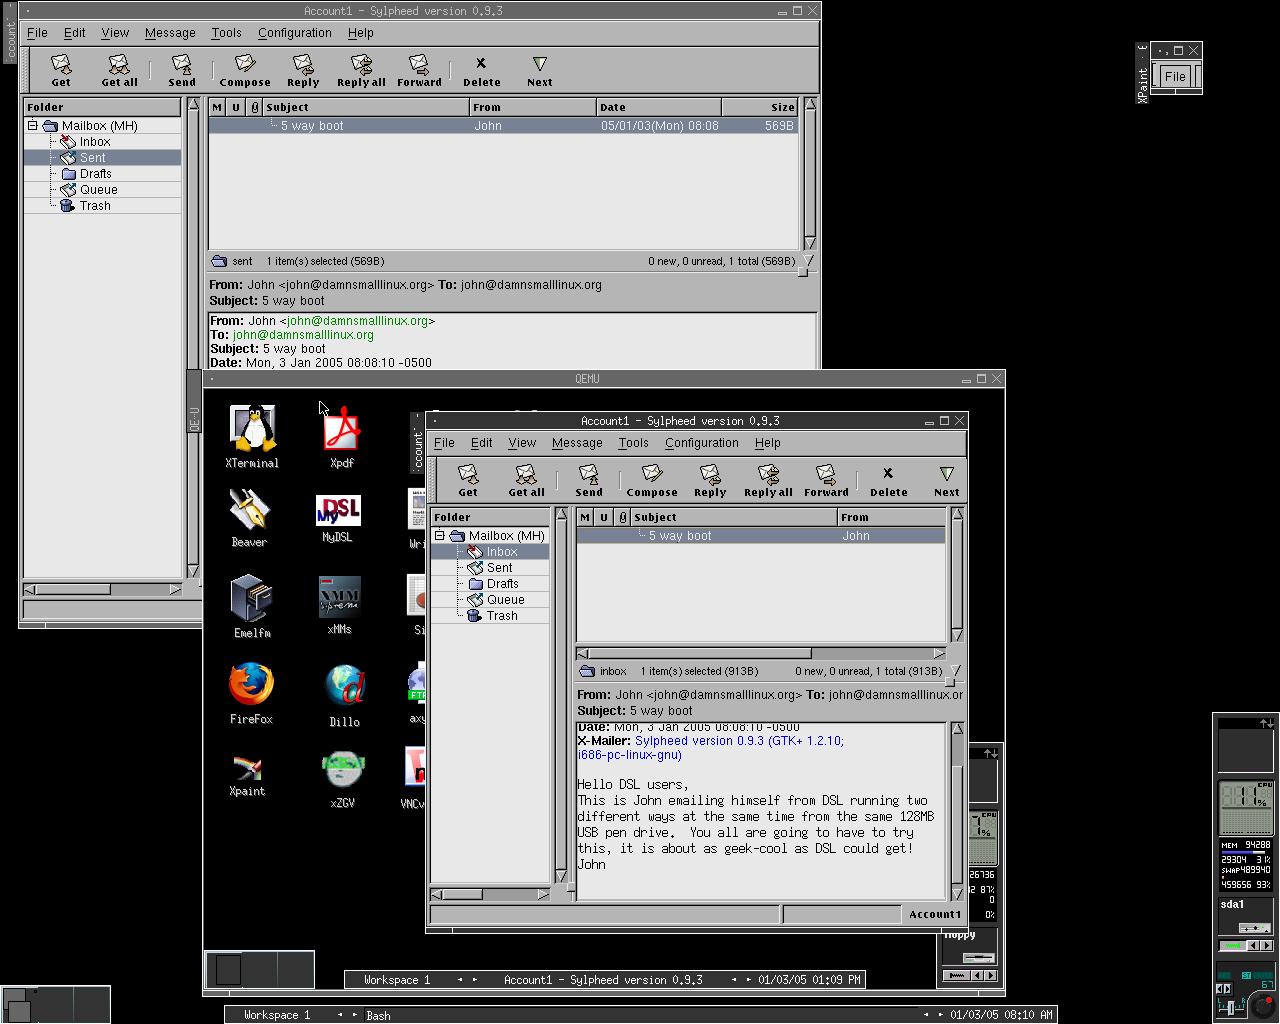The height and width of the screenshot is (1024, 1280).
Task: Open Beaver editor desktop icon
Action: coord(249,518)
